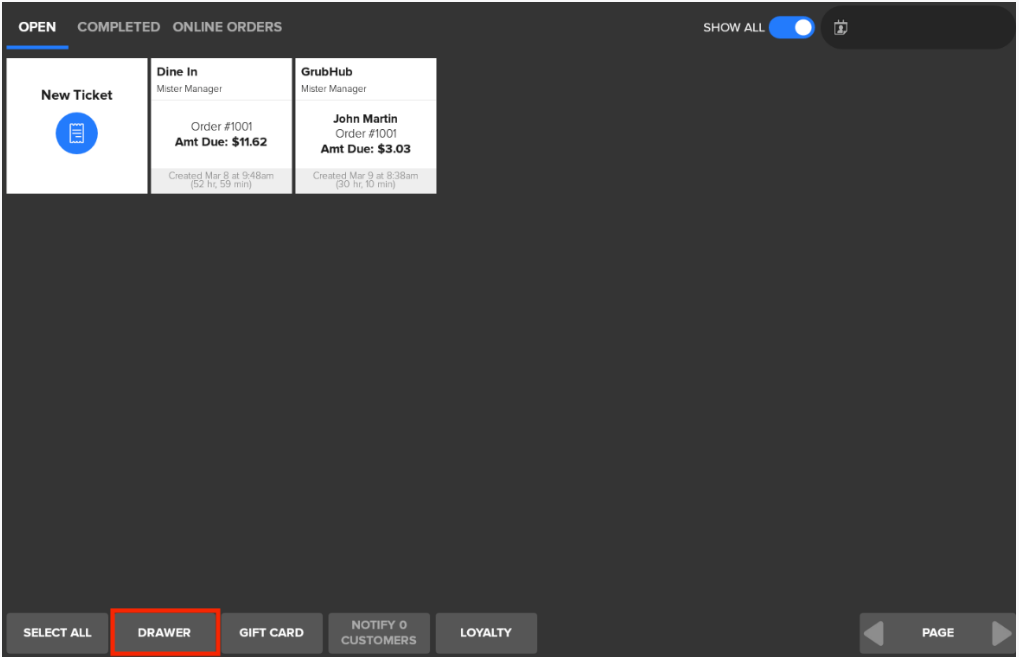Screen dimensions: 1019x657
Task: Click the customer lookup icon in the search bar
Action: coord(840,27)
